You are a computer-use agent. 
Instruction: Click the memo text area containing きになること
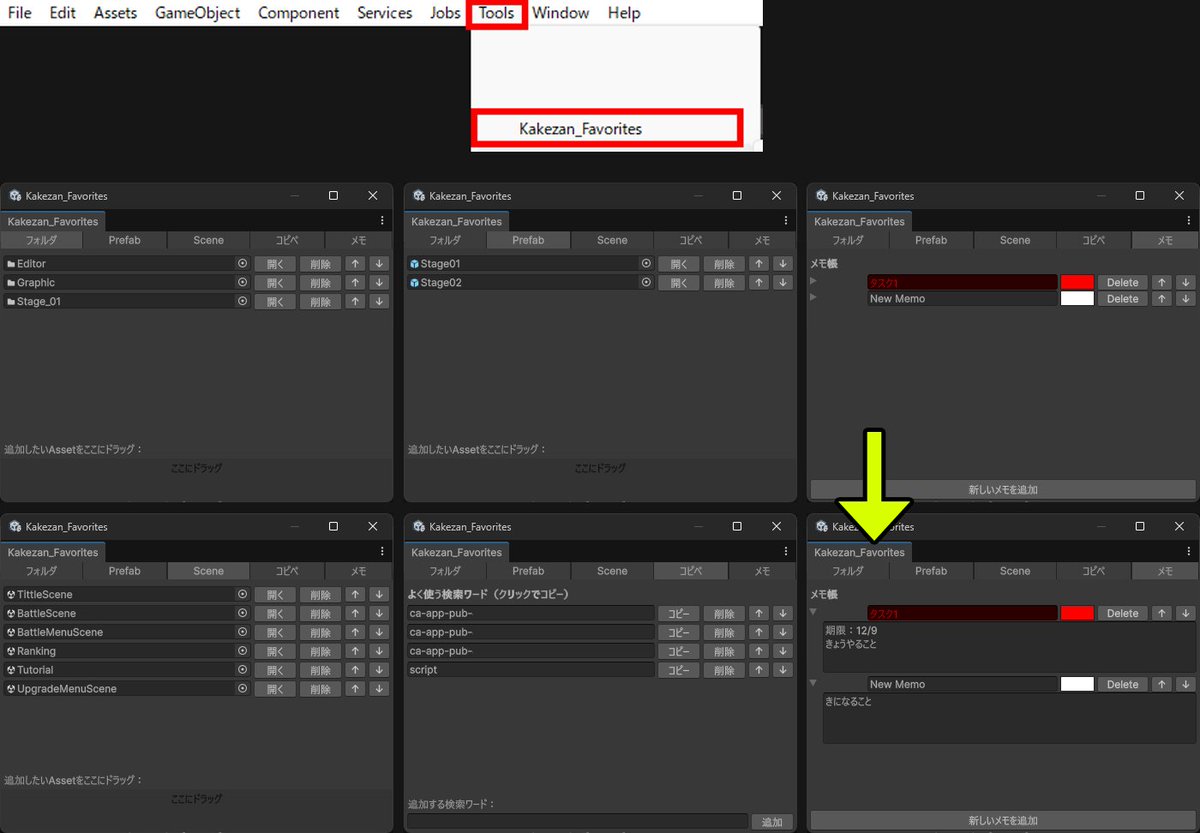pyautogui.click(x=1009, y=719)
